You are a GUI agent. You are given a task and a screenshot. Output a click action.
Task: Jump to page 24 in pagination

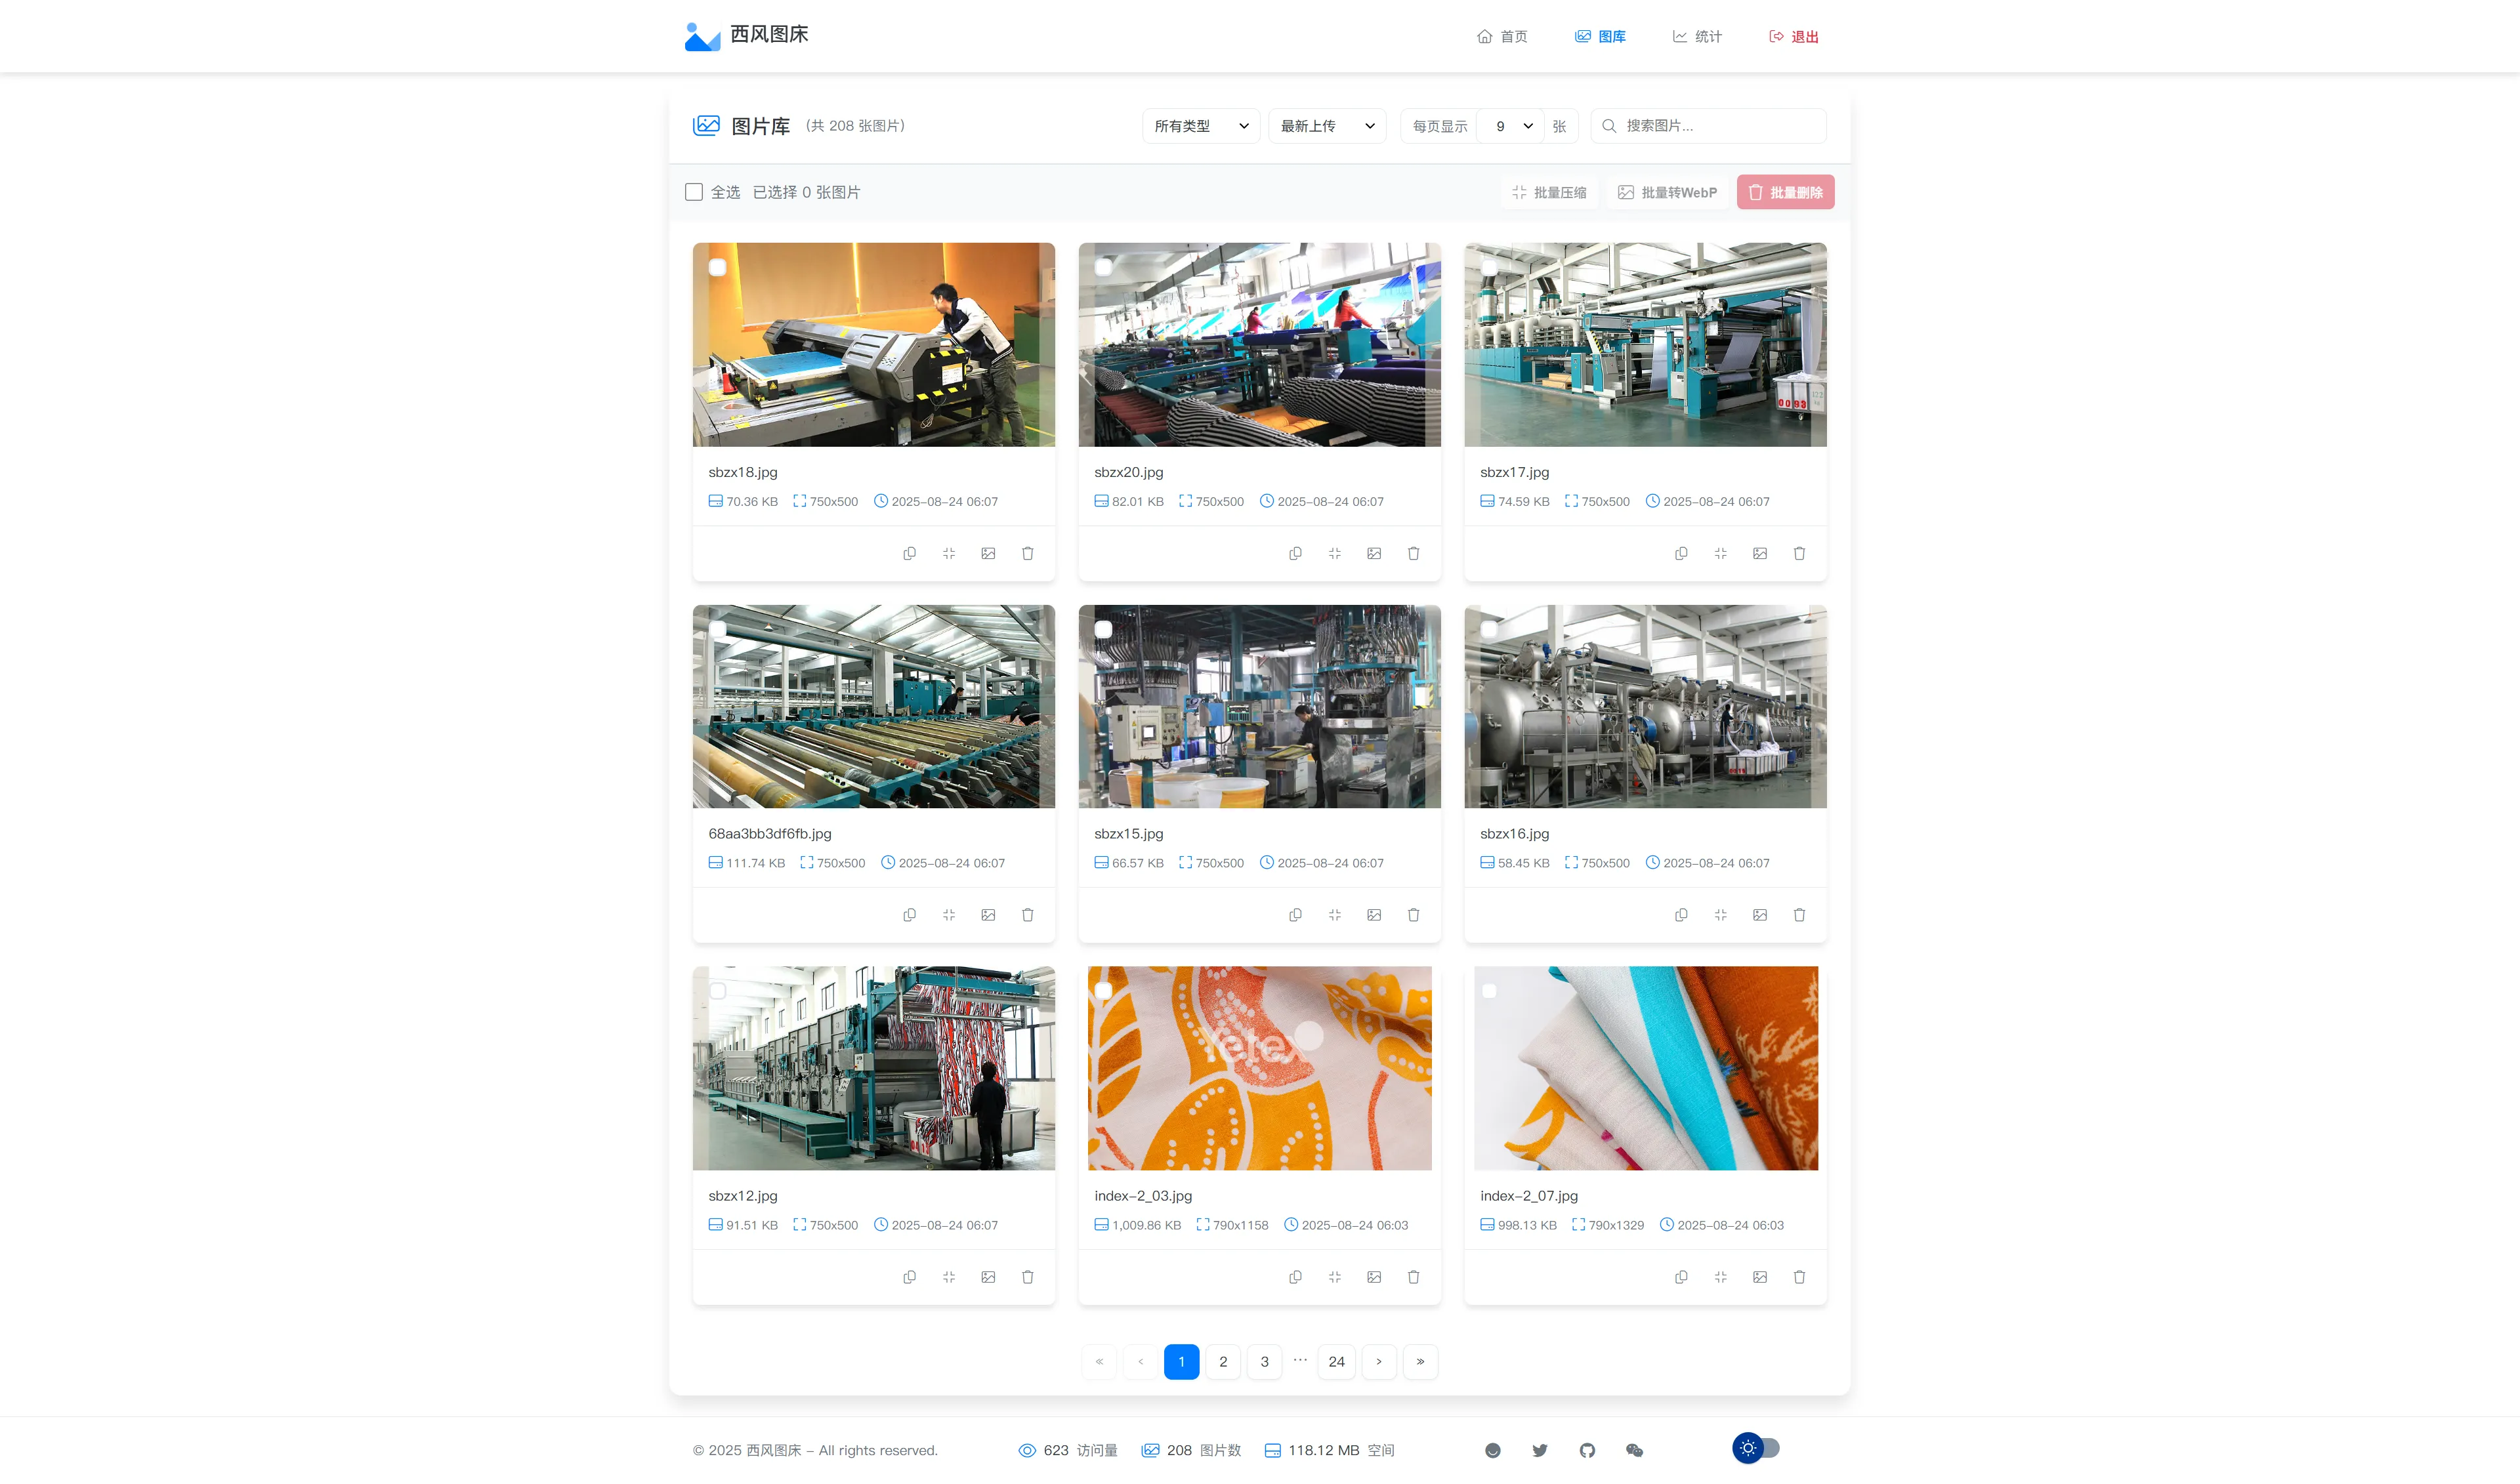pos(1336,1361)
